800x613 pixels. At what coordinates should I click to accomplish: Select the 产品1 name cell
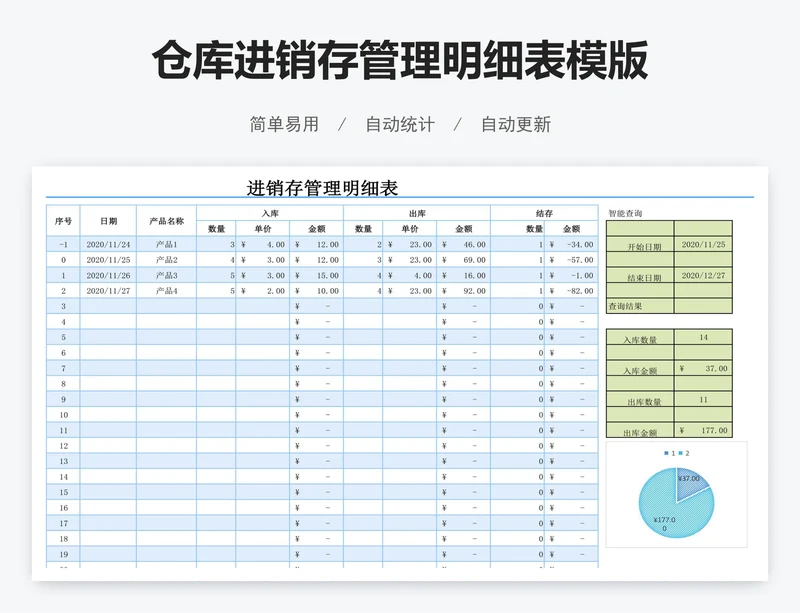click(x=166, y=244)
